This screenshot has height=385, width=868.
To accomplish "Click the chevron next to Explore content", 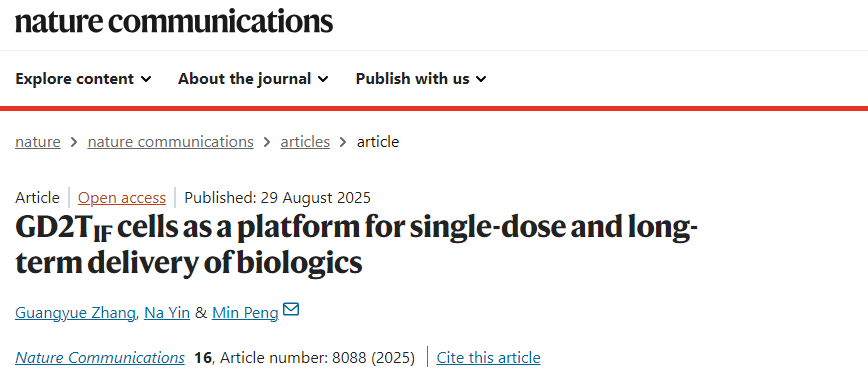I will click(146, 79).
